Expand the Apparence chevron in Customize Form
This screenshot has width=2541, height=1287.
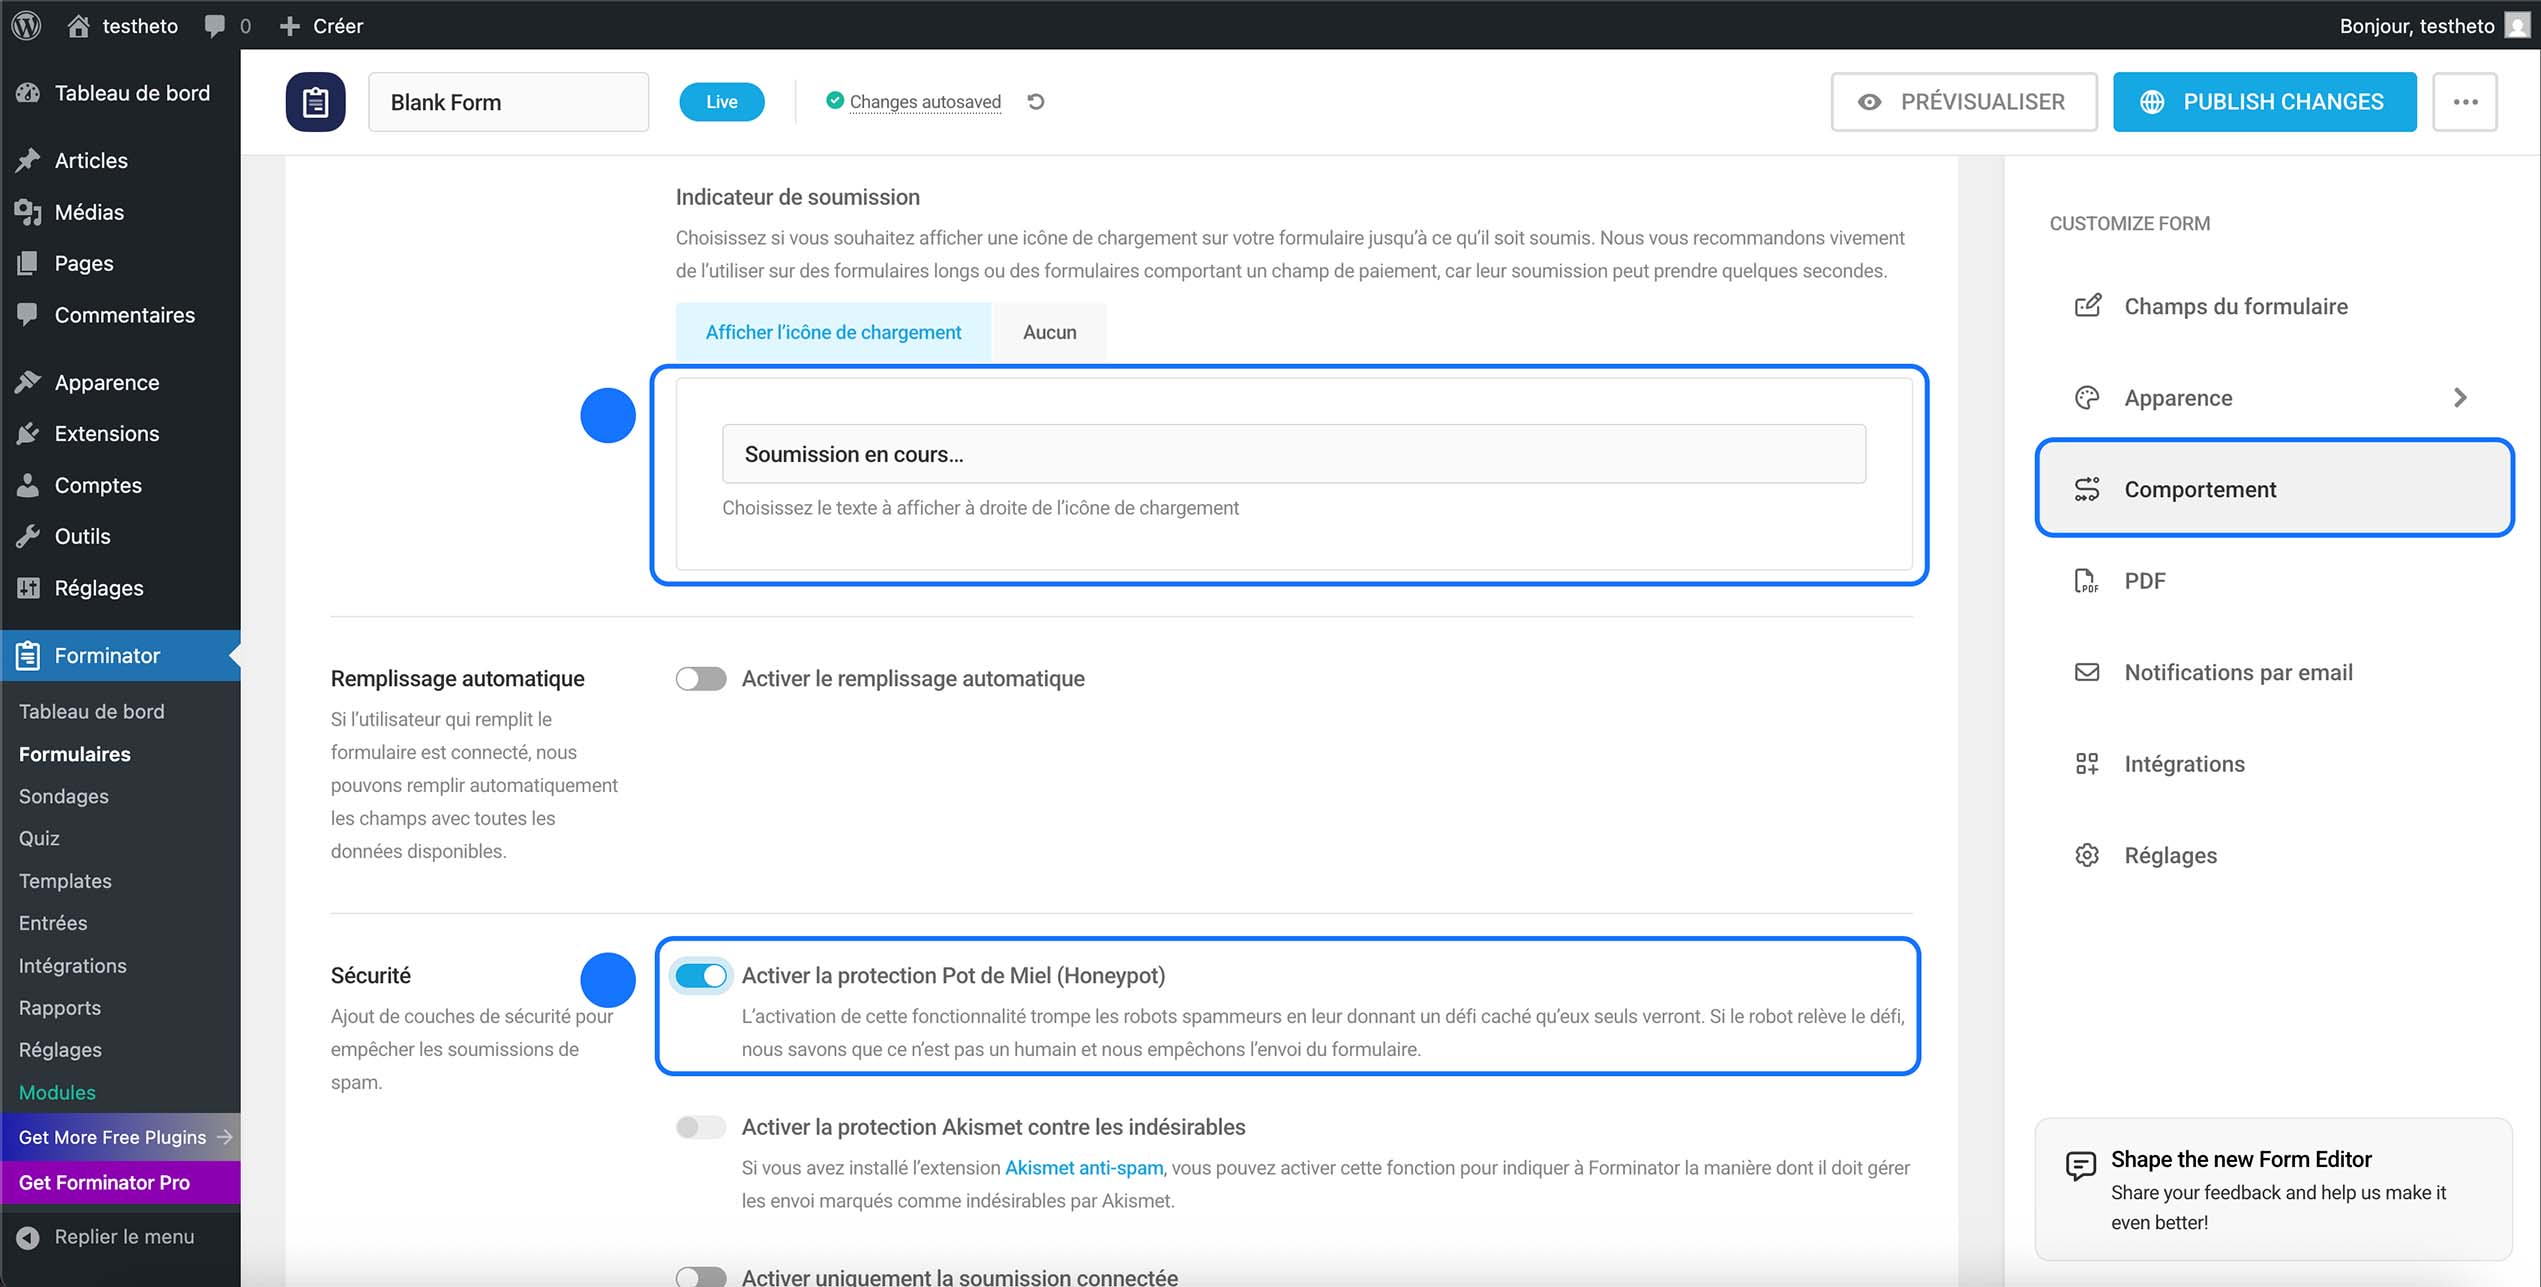[x=2461, y=397]
